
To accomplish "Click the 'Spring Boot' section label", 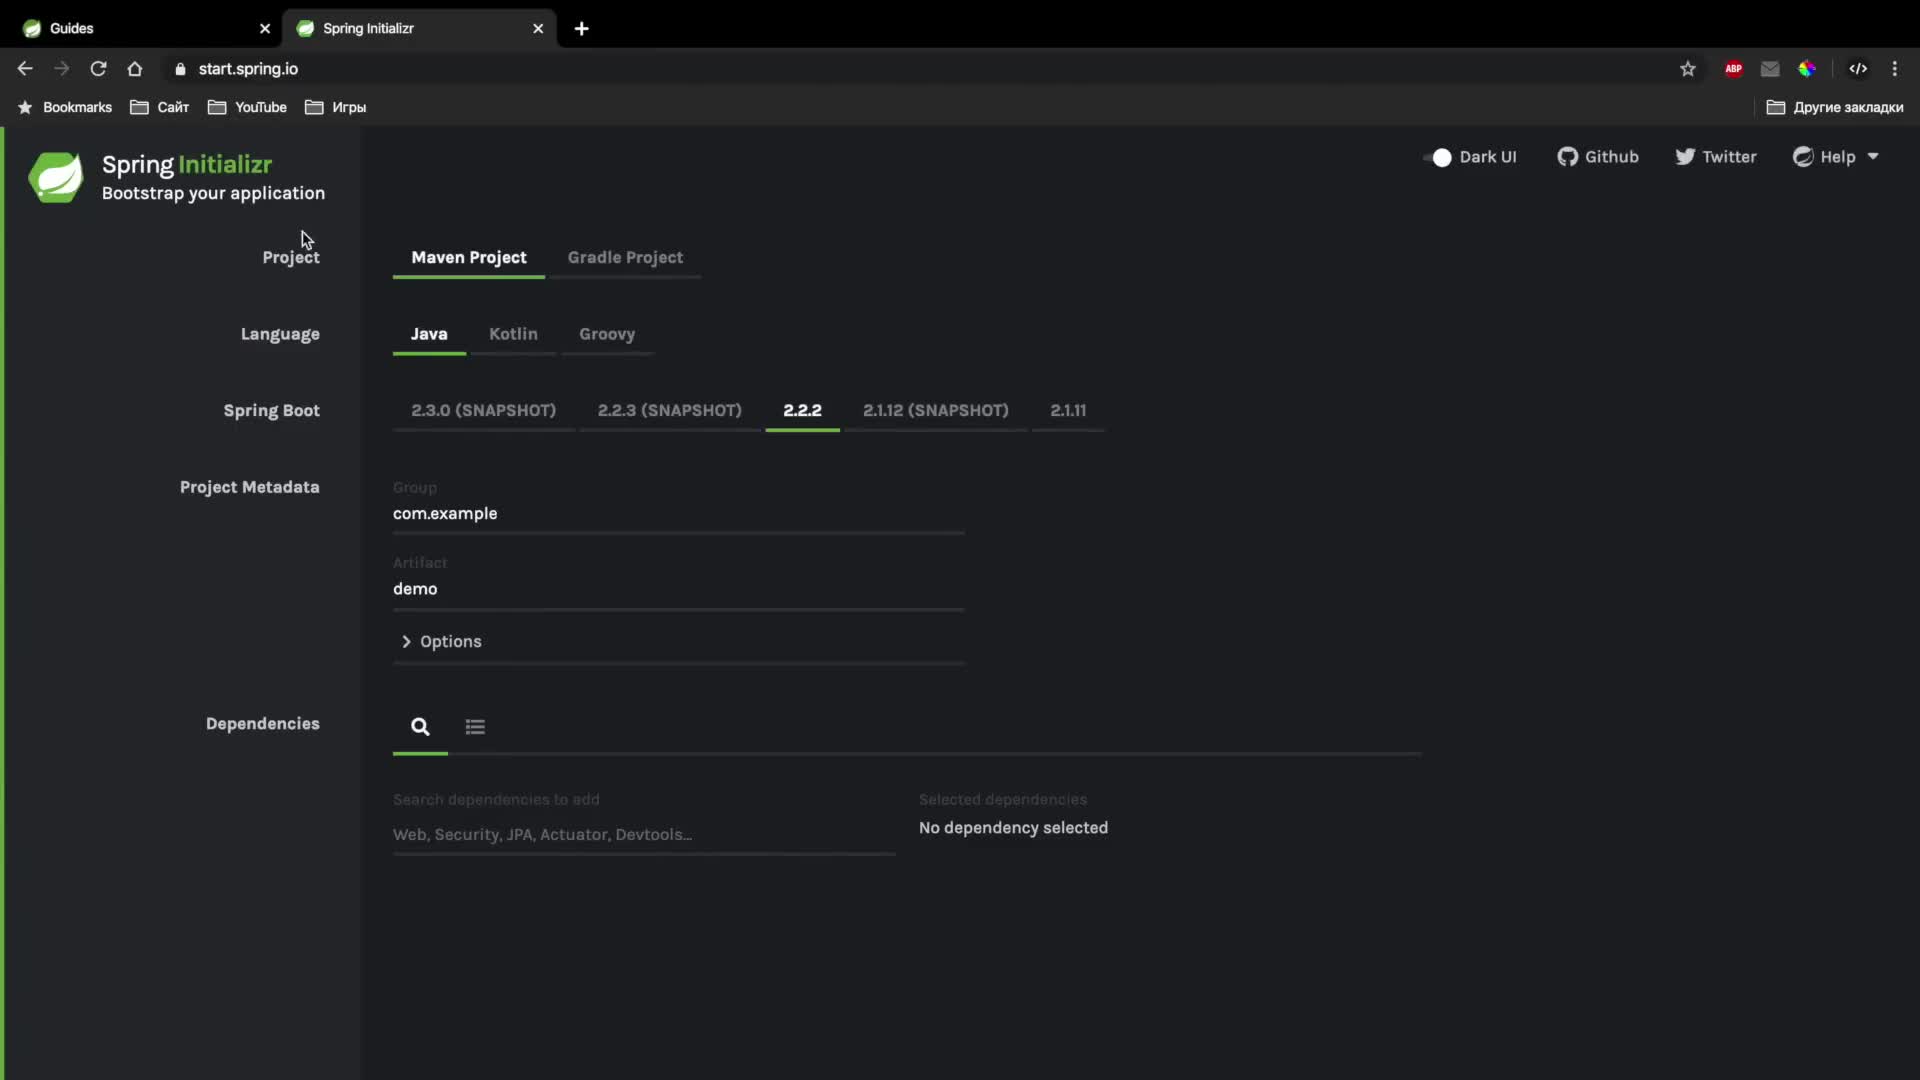I will point(272,411).
